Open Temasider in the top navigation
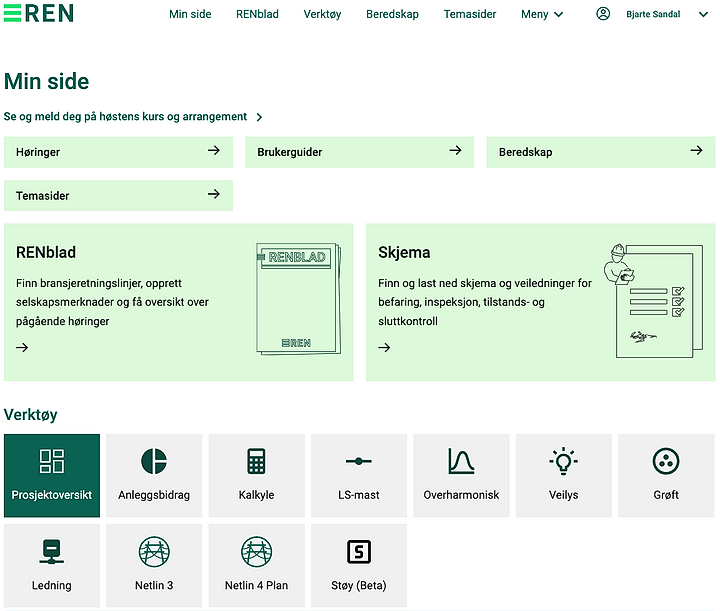The image size is (720, 611). tap(470, 14)
